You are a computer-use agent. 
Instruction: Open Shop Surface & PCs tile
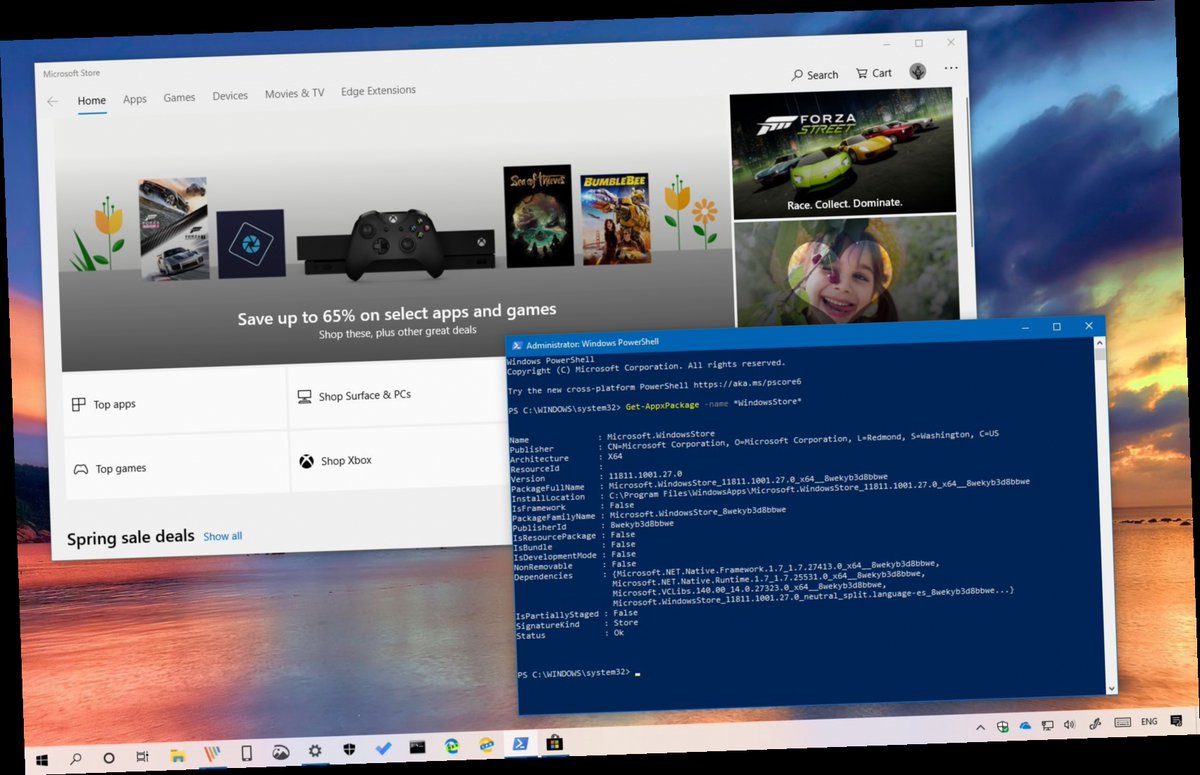[400, 393]
